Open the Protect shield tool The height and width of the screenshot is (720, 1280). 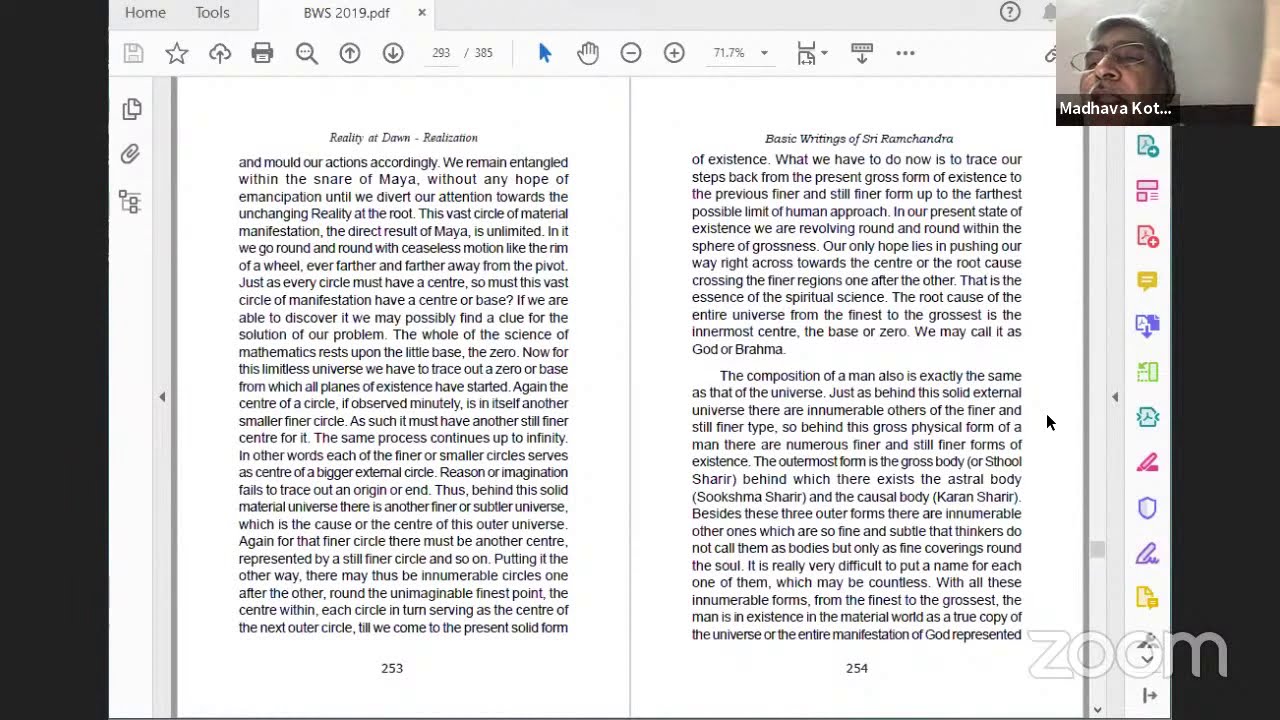pos(1147,508)
